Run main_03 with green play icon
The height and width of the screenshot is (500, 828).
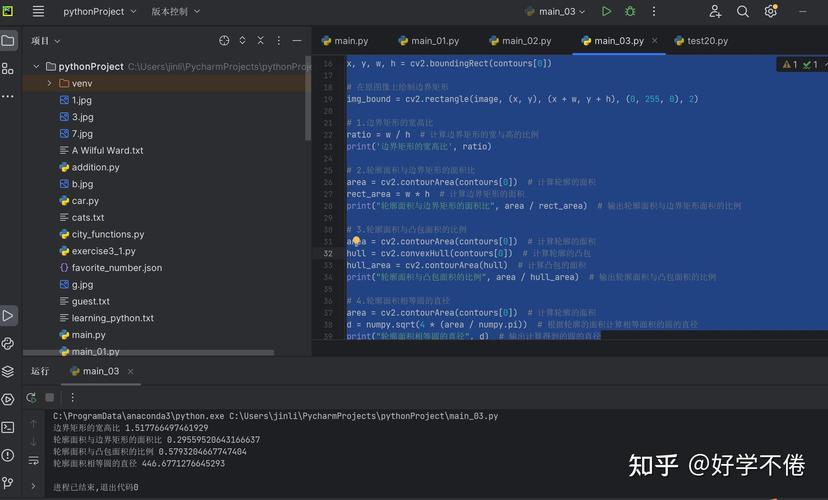[606, 11]
